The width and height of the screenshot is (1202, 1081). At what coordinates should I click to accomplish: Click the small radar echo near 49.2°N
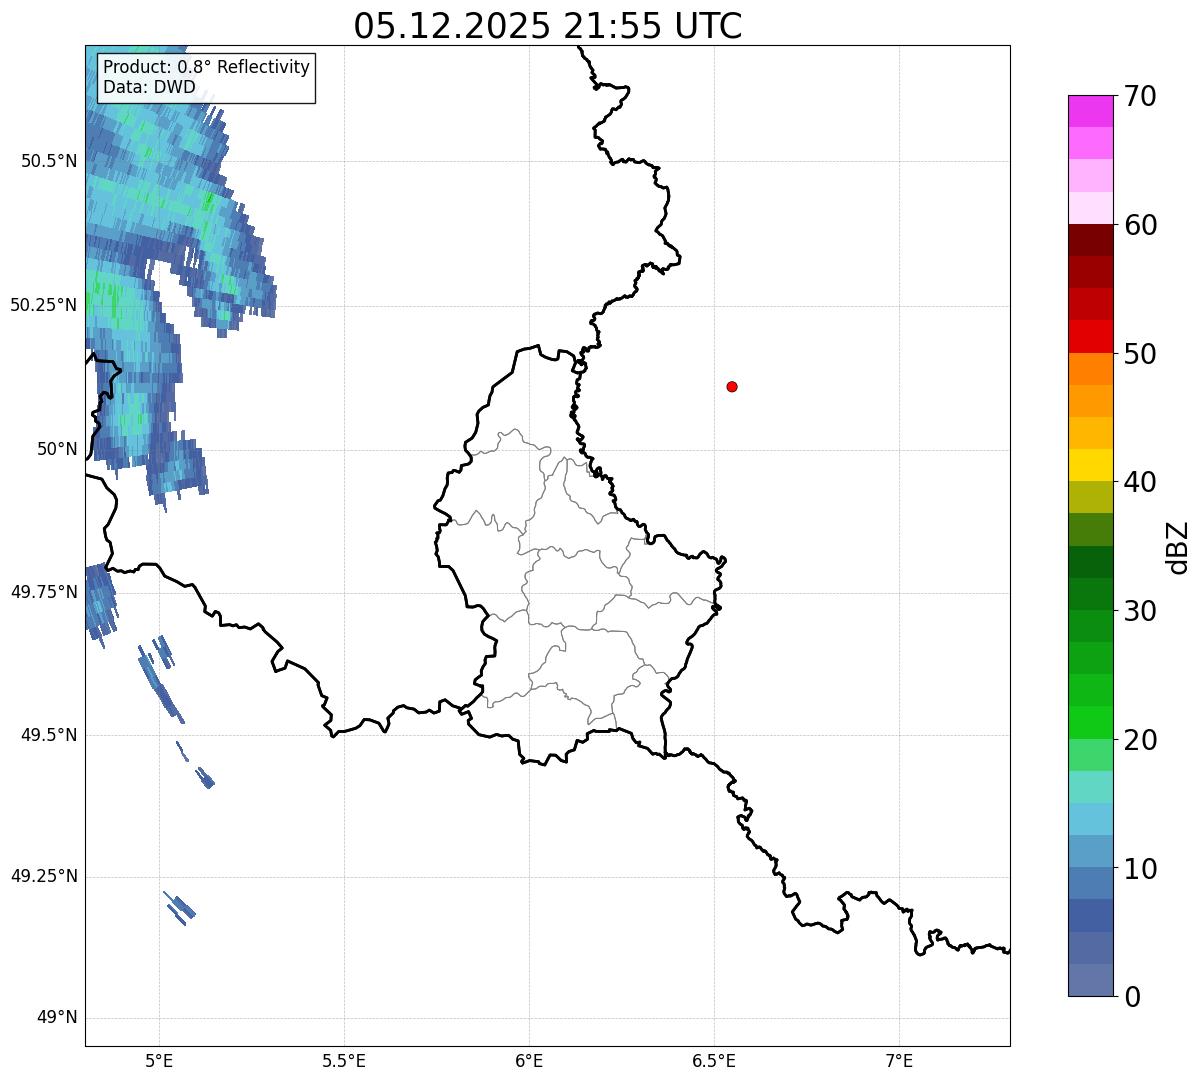coord(180,908)
